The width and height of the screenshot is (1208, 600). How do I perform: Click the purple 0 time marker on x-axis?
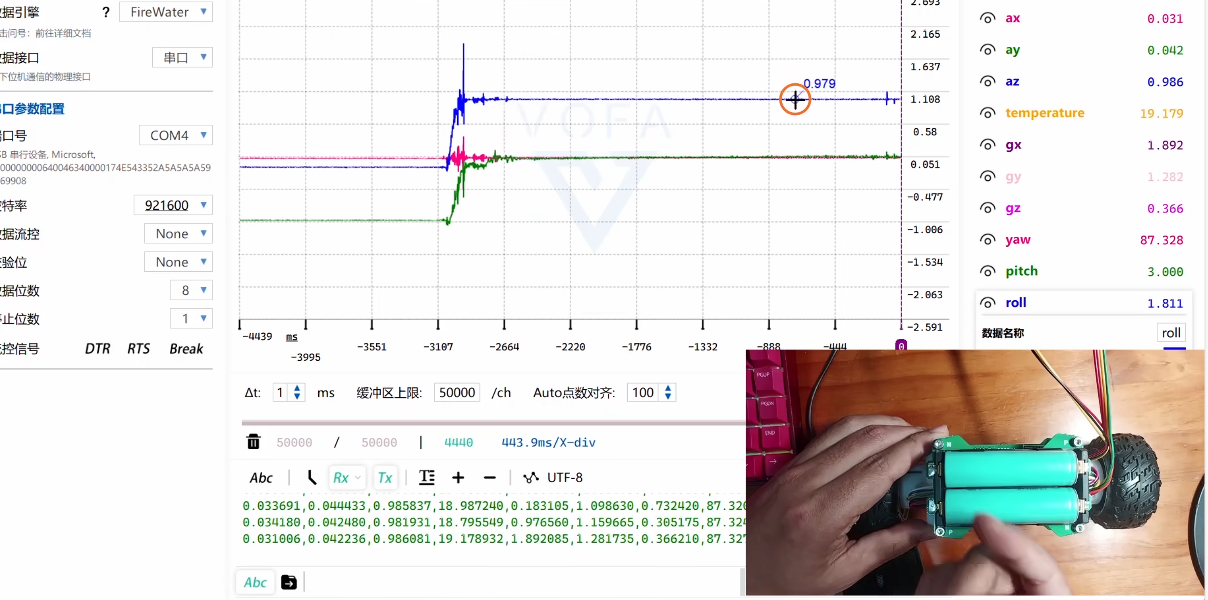901,346
